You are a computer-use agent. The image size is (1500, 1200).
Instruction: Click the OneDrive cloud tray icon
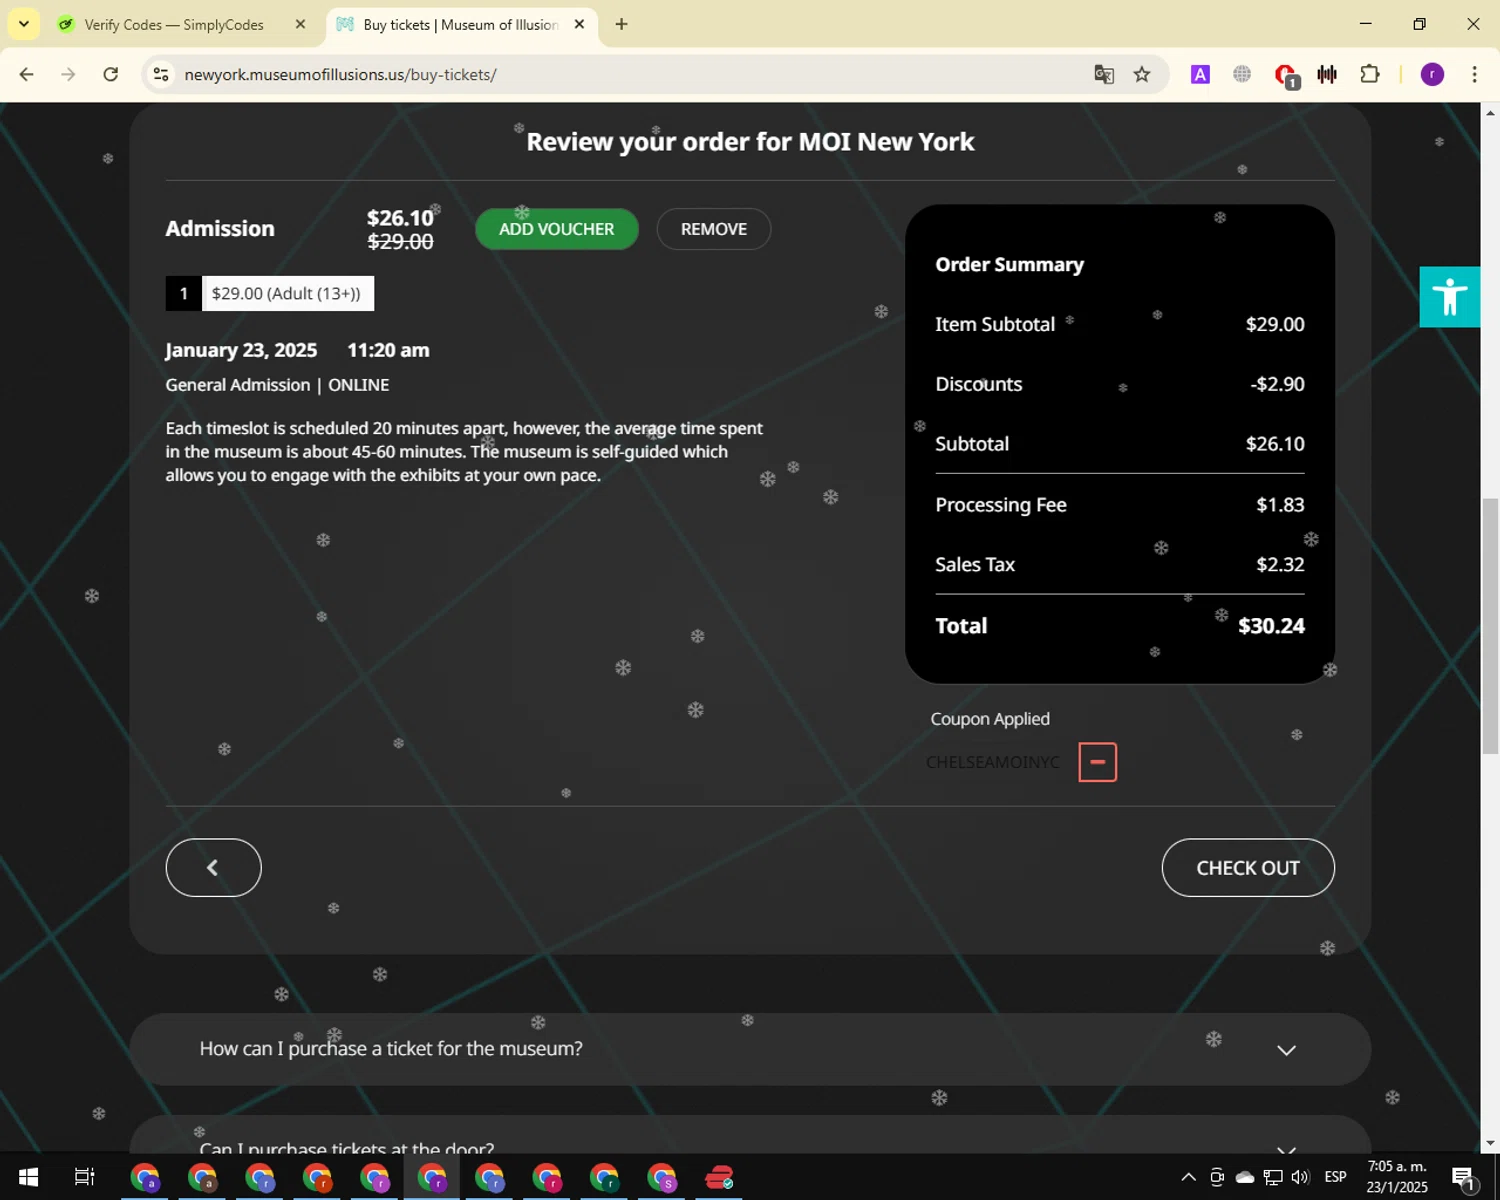[x=1245, y=1177]
